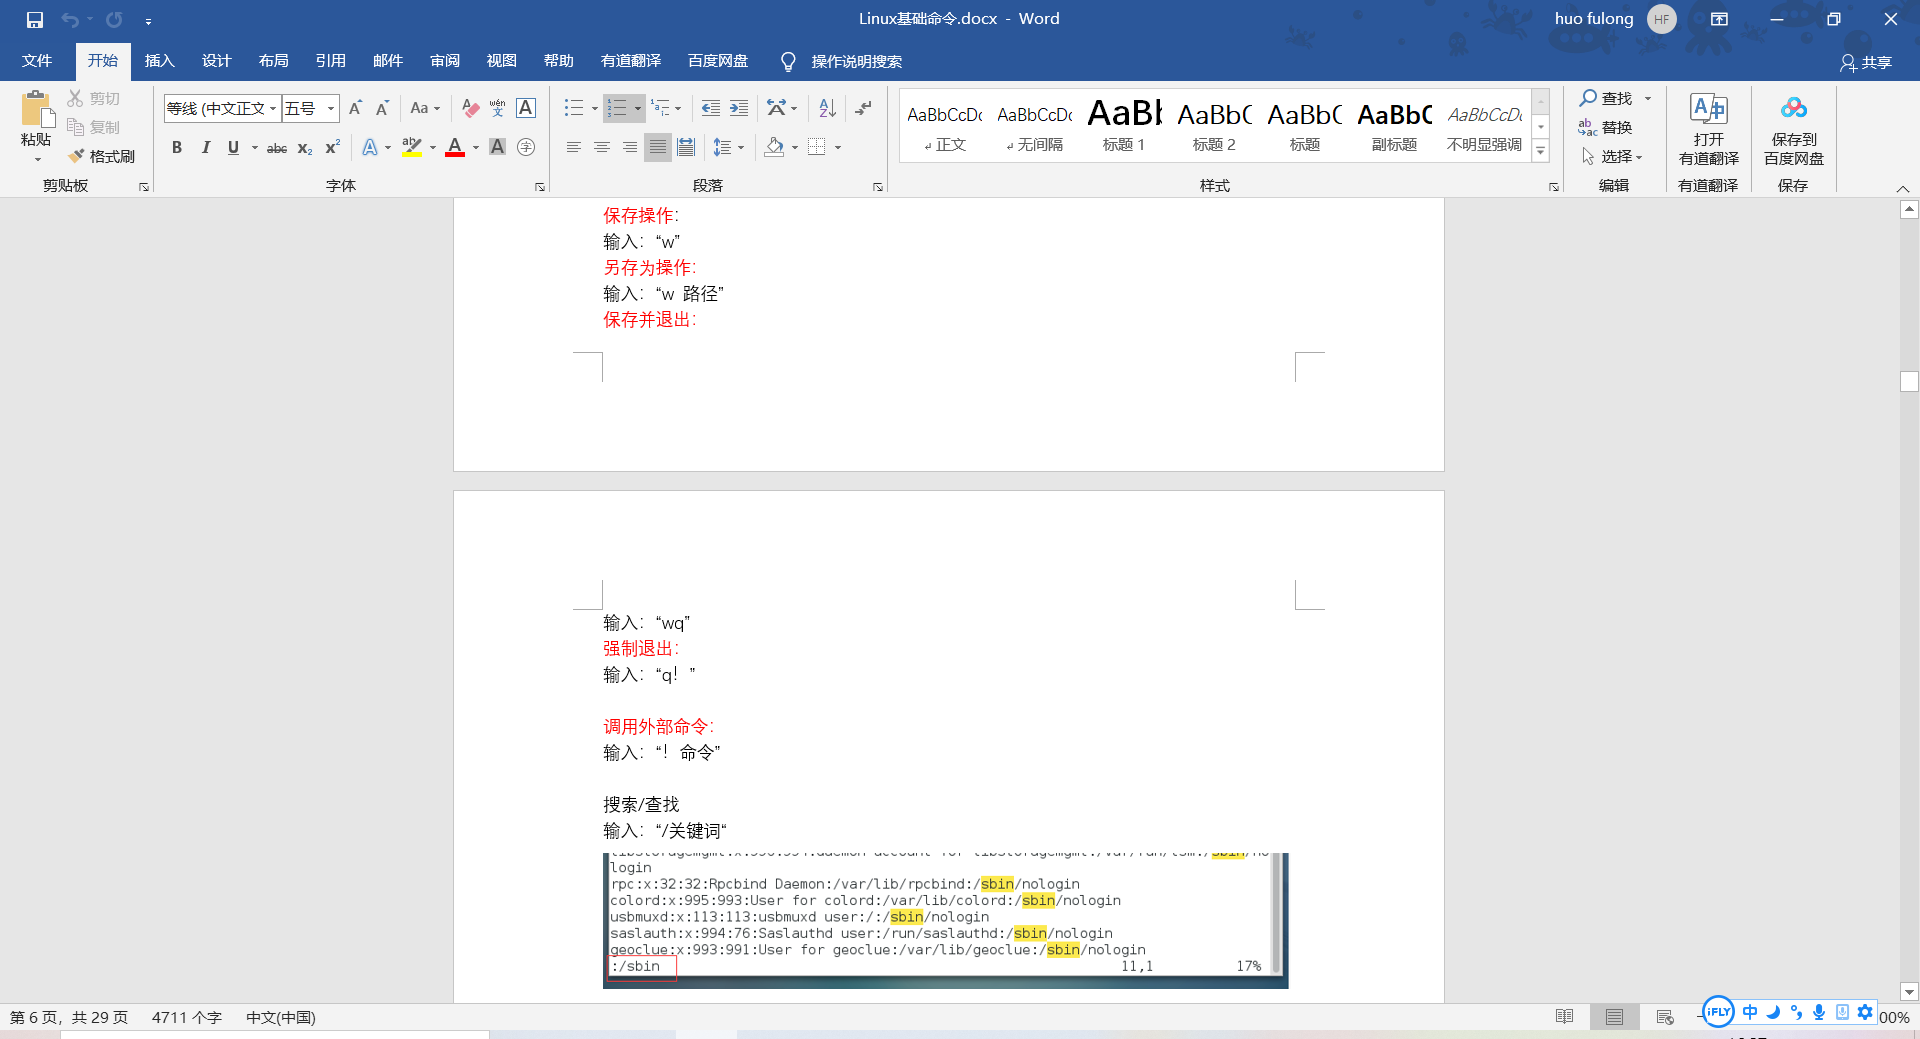Open the text highlight color tool
Screen dimensions: 1920x1039
click(x=410, y=147)
